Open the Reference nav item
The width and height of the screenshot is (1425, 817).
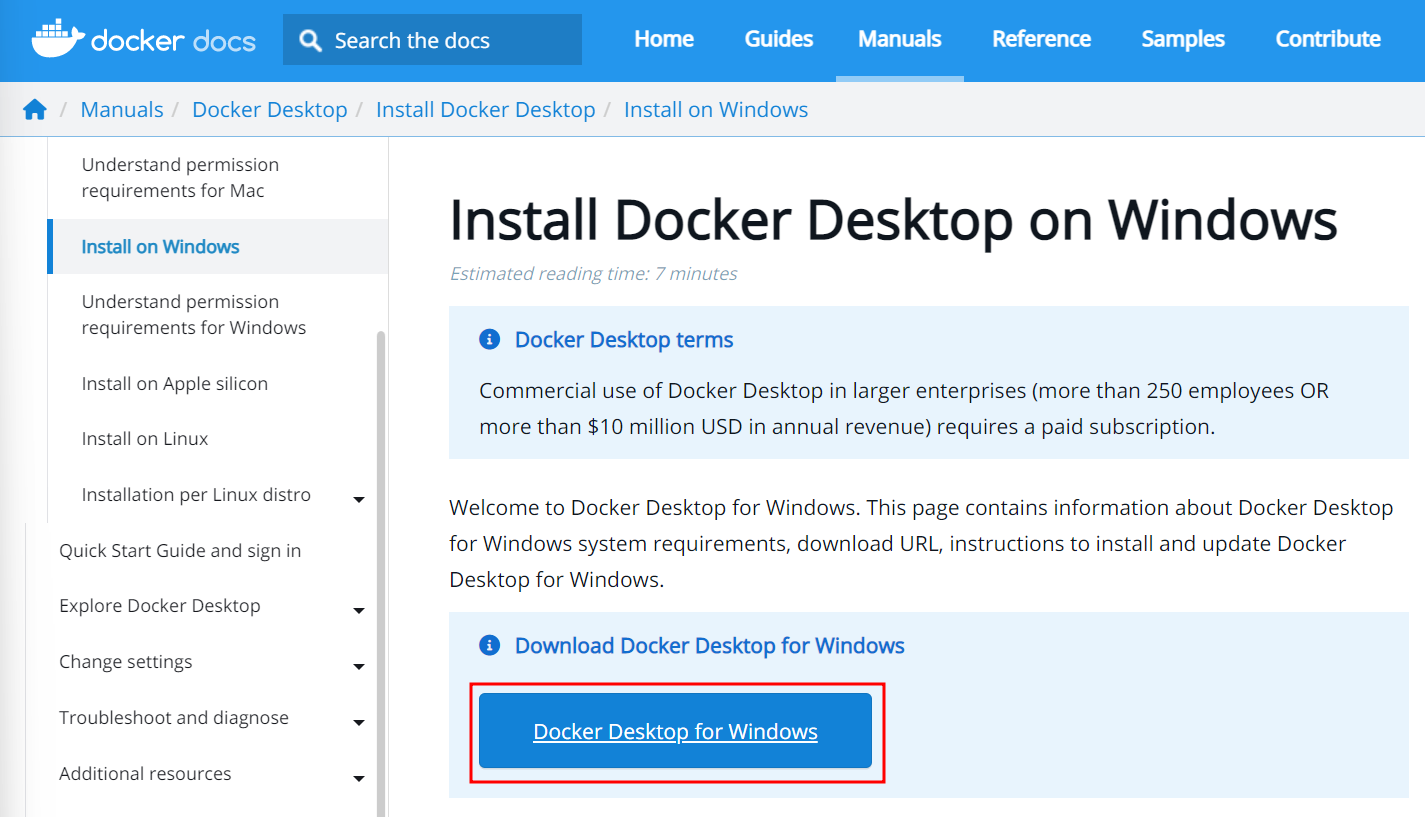click(1041, 39)
